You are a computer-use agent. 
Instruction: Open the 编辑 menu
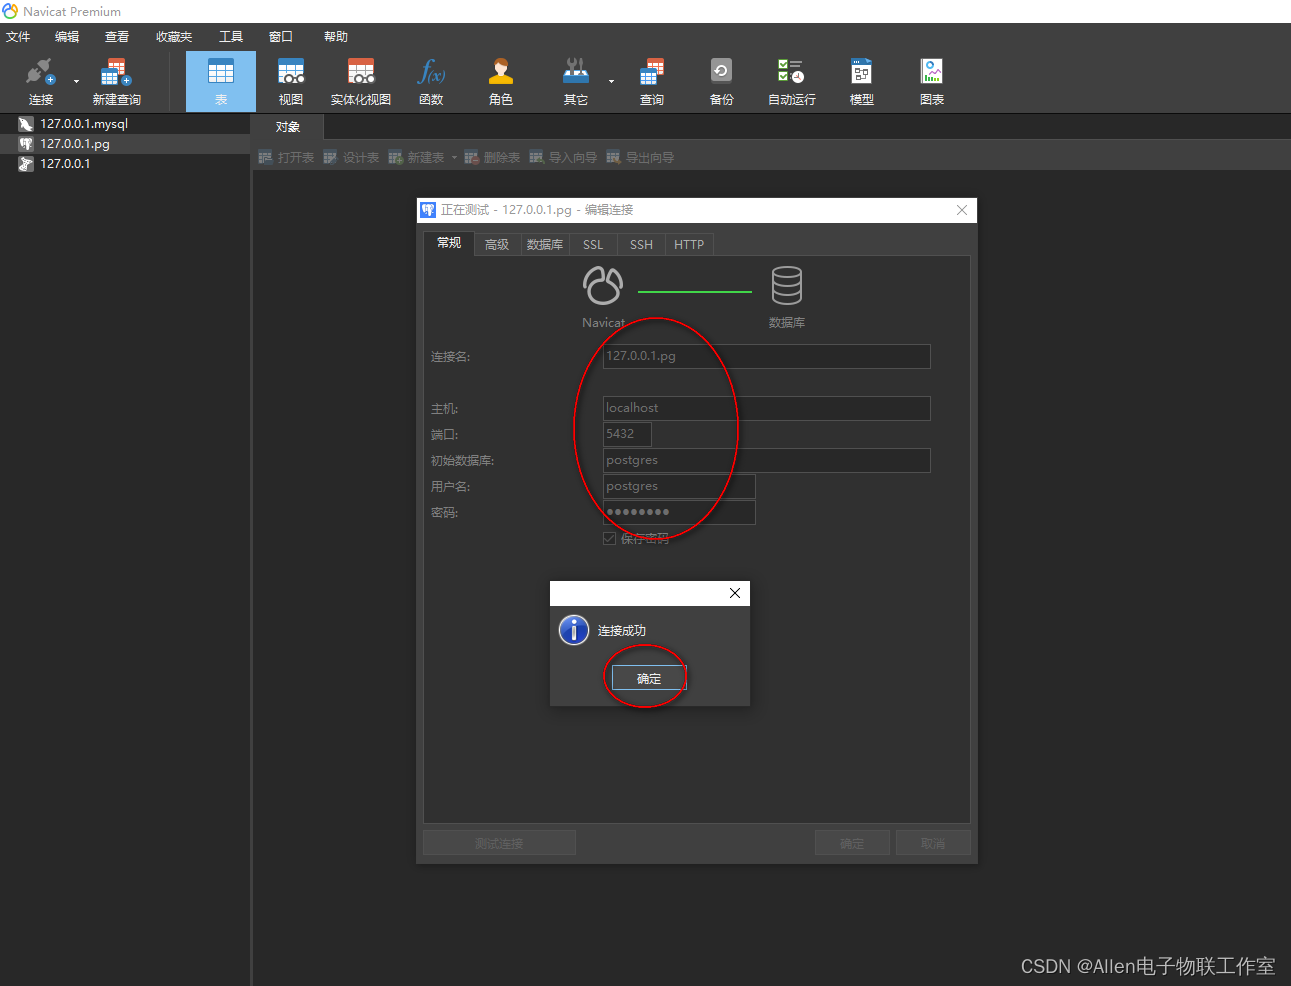coord(67,37)
